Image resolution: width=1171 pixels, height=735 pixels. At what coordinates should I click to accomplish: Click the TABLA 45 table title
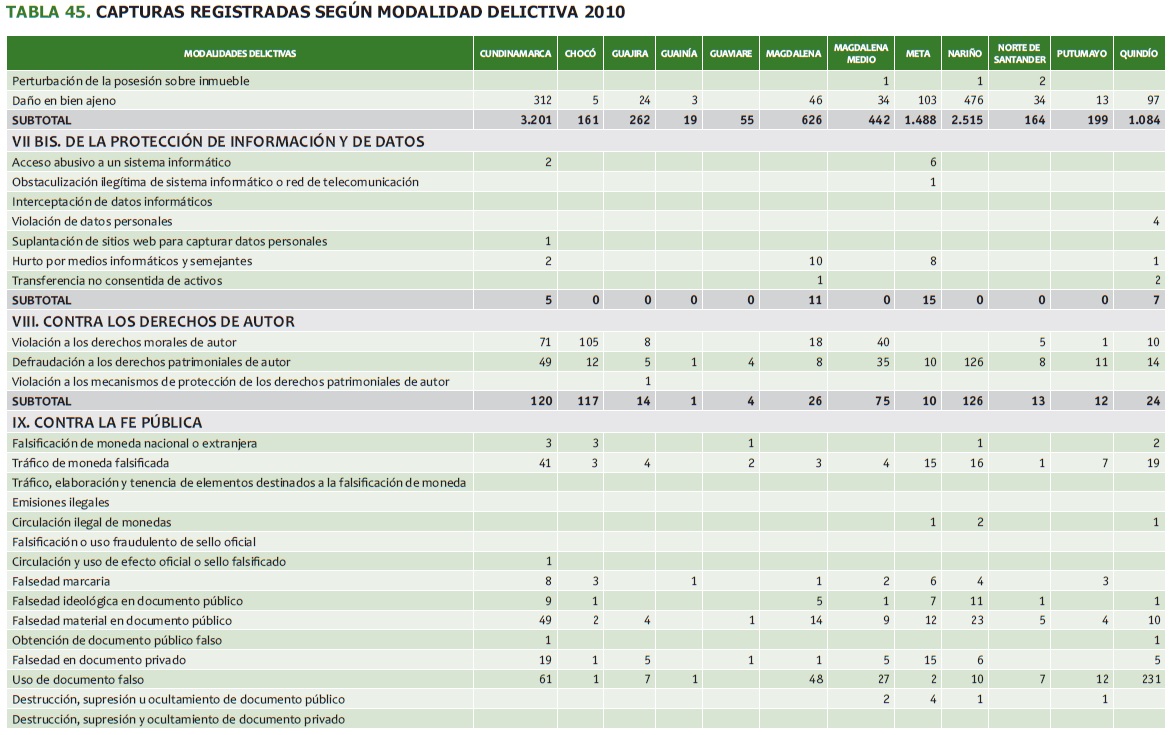[316, 12]
